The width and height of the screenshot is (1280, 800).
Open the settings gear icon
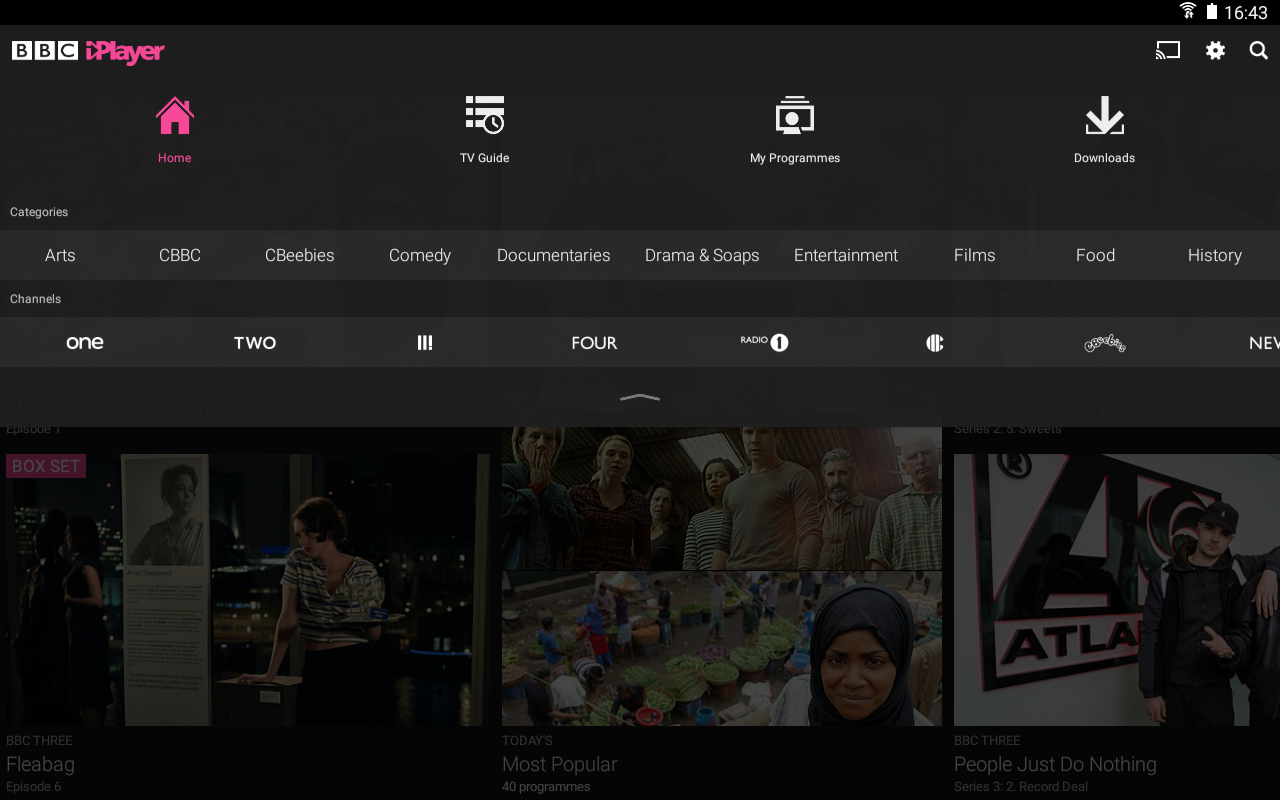[1215, 50]
